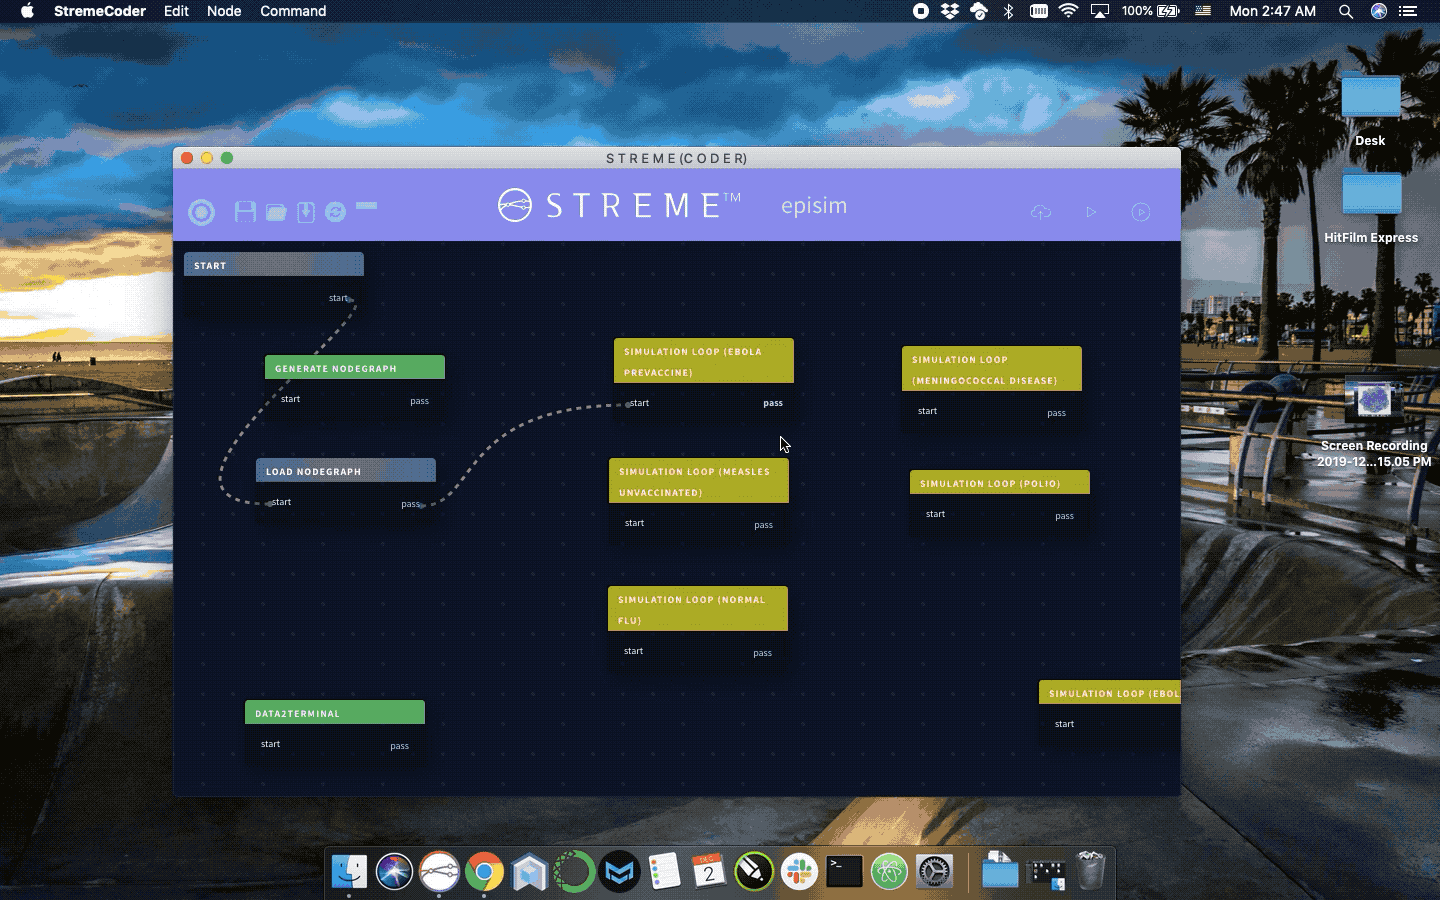The image size is (1440, 900).
Task: Open Google Chrome from the Dock
Action: click(x=484, y=872)
